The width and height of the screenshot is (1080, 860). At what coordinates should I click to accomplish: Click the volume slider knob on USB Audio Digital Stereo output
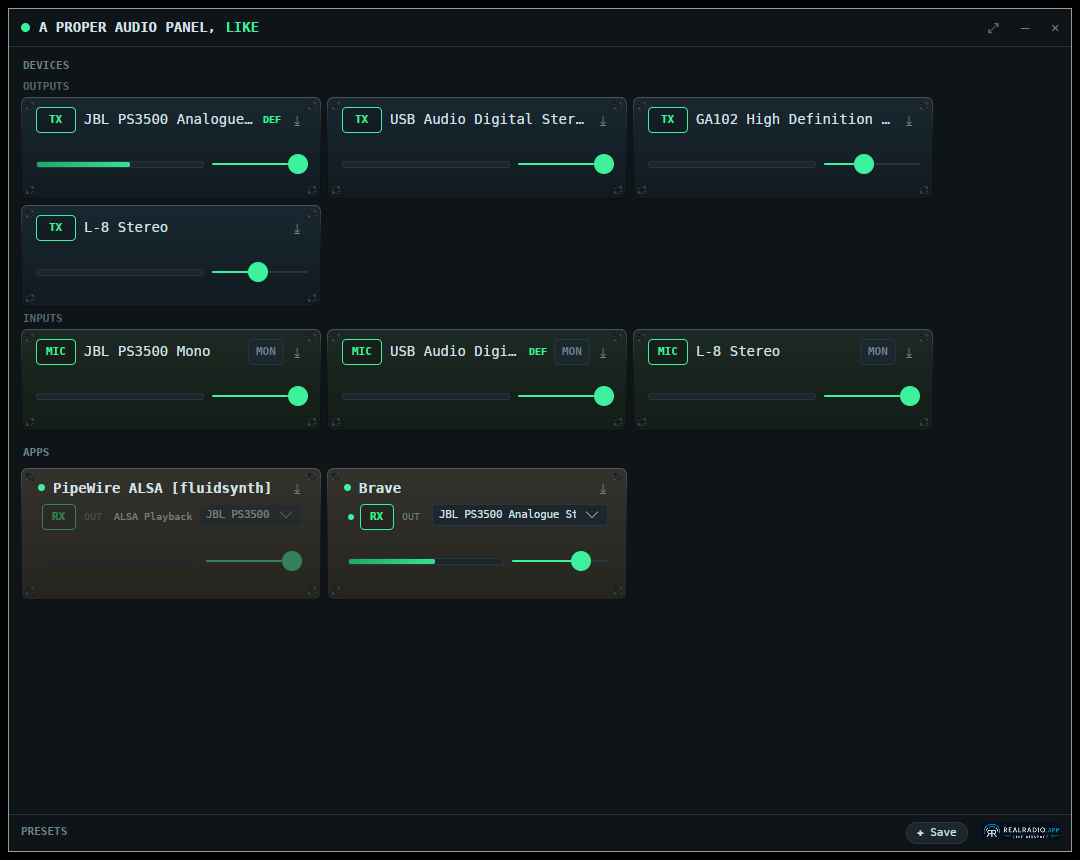[x=603, y=164]
